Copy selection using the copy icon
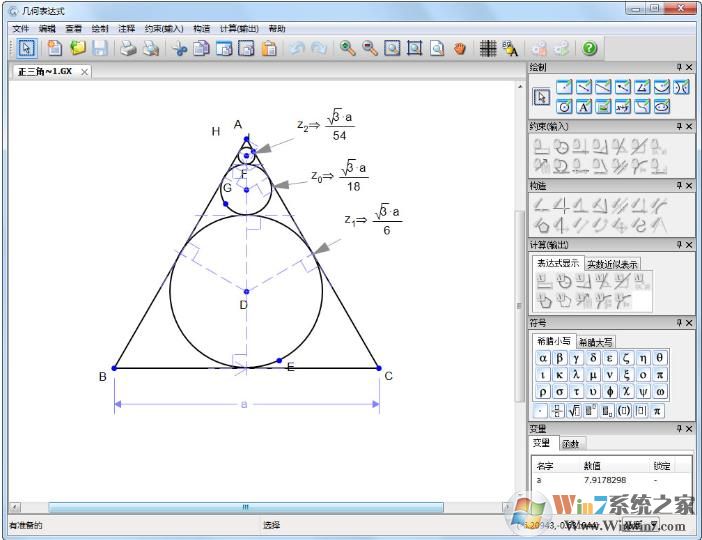This screenshot has height=540, width=702. 201,48
